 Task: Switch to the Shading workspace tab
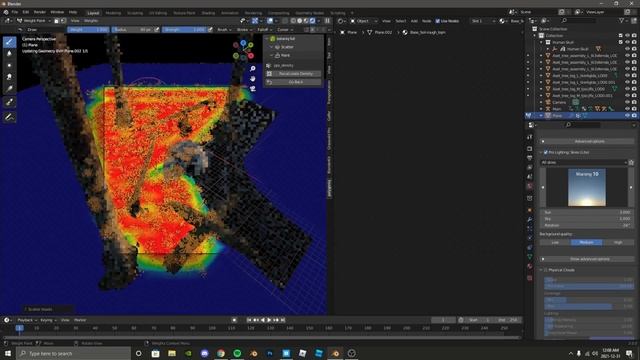[208, 13]
